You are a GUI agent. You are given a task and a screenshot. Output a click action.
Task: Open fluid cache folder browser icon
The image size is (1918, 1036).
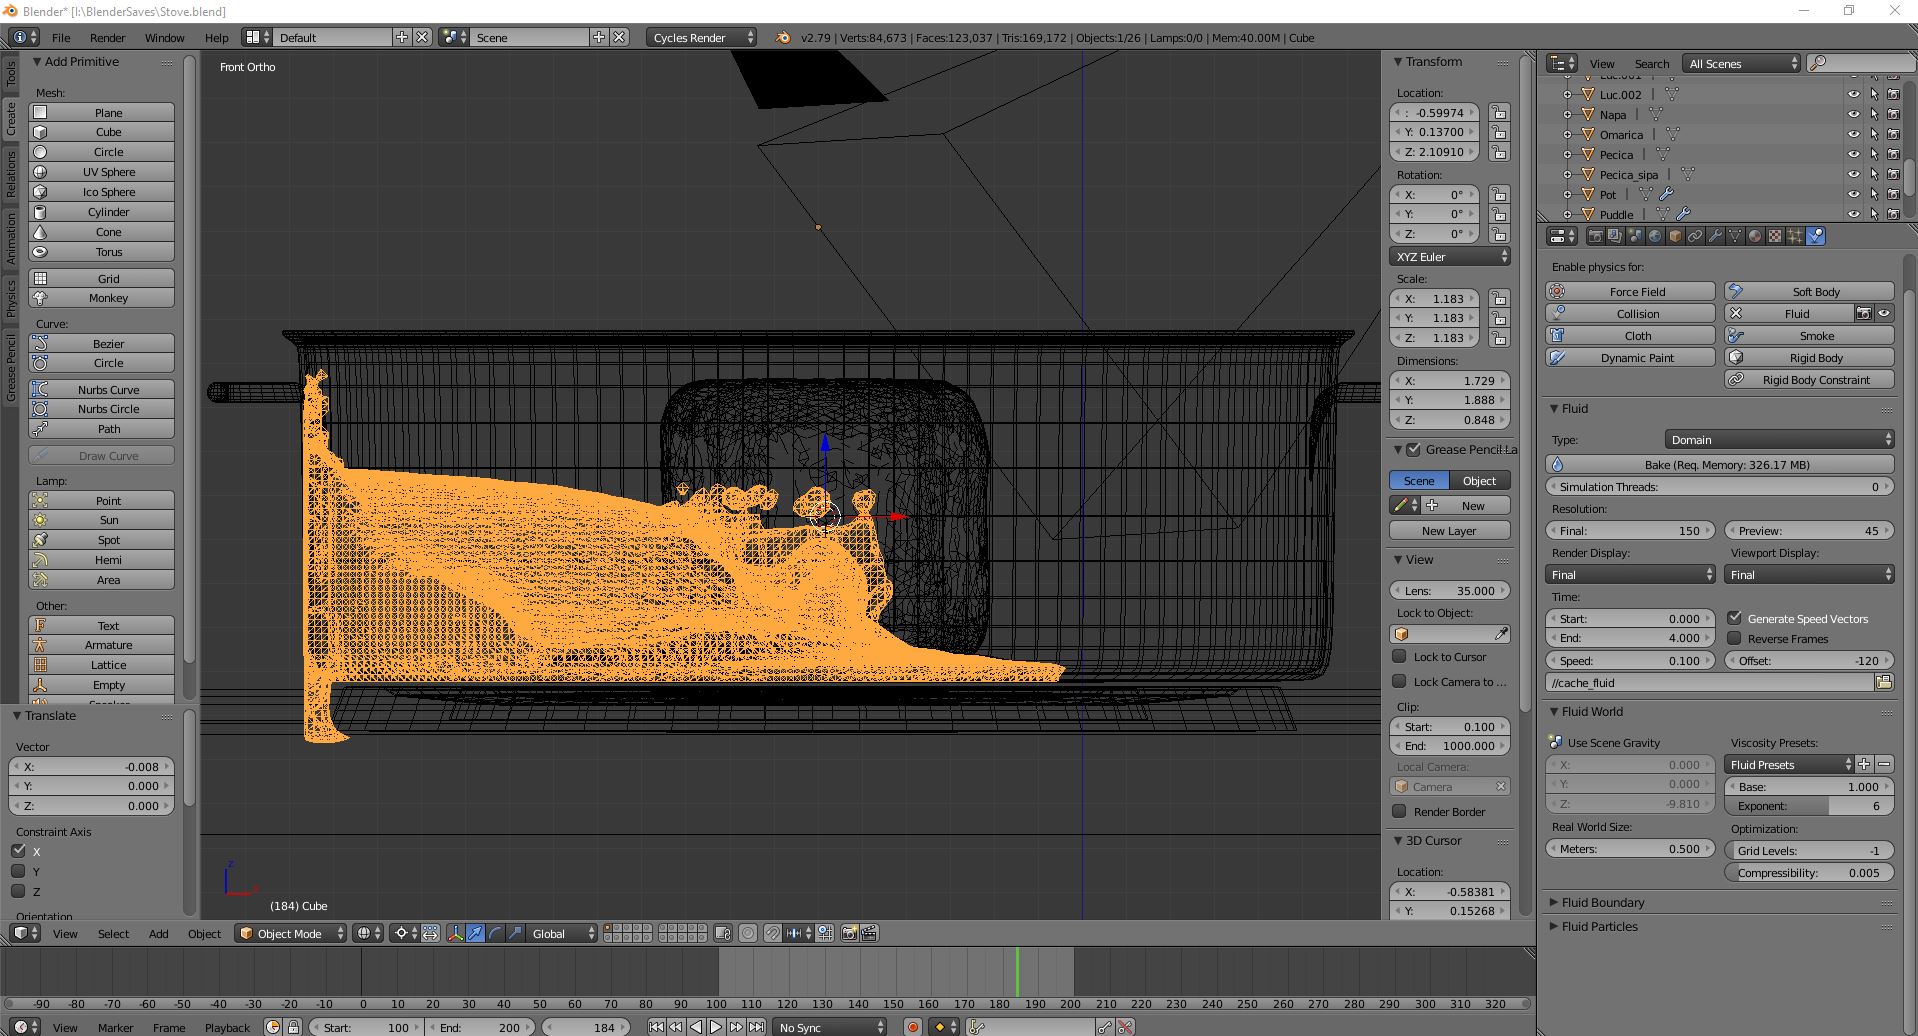pyautogui.click(x=1884, y=682)
